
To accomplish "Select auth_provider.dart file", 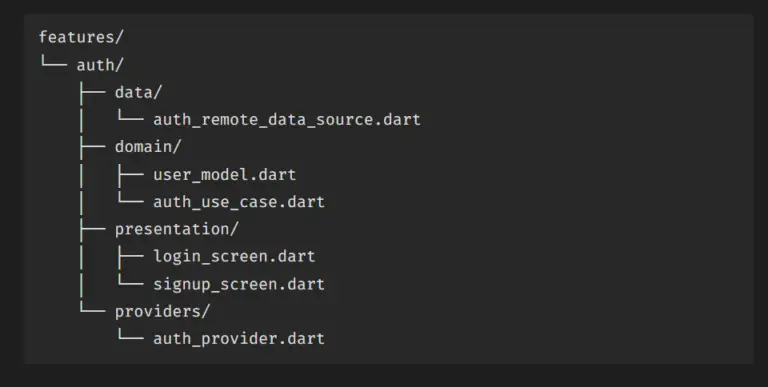I will pos(239,339).
